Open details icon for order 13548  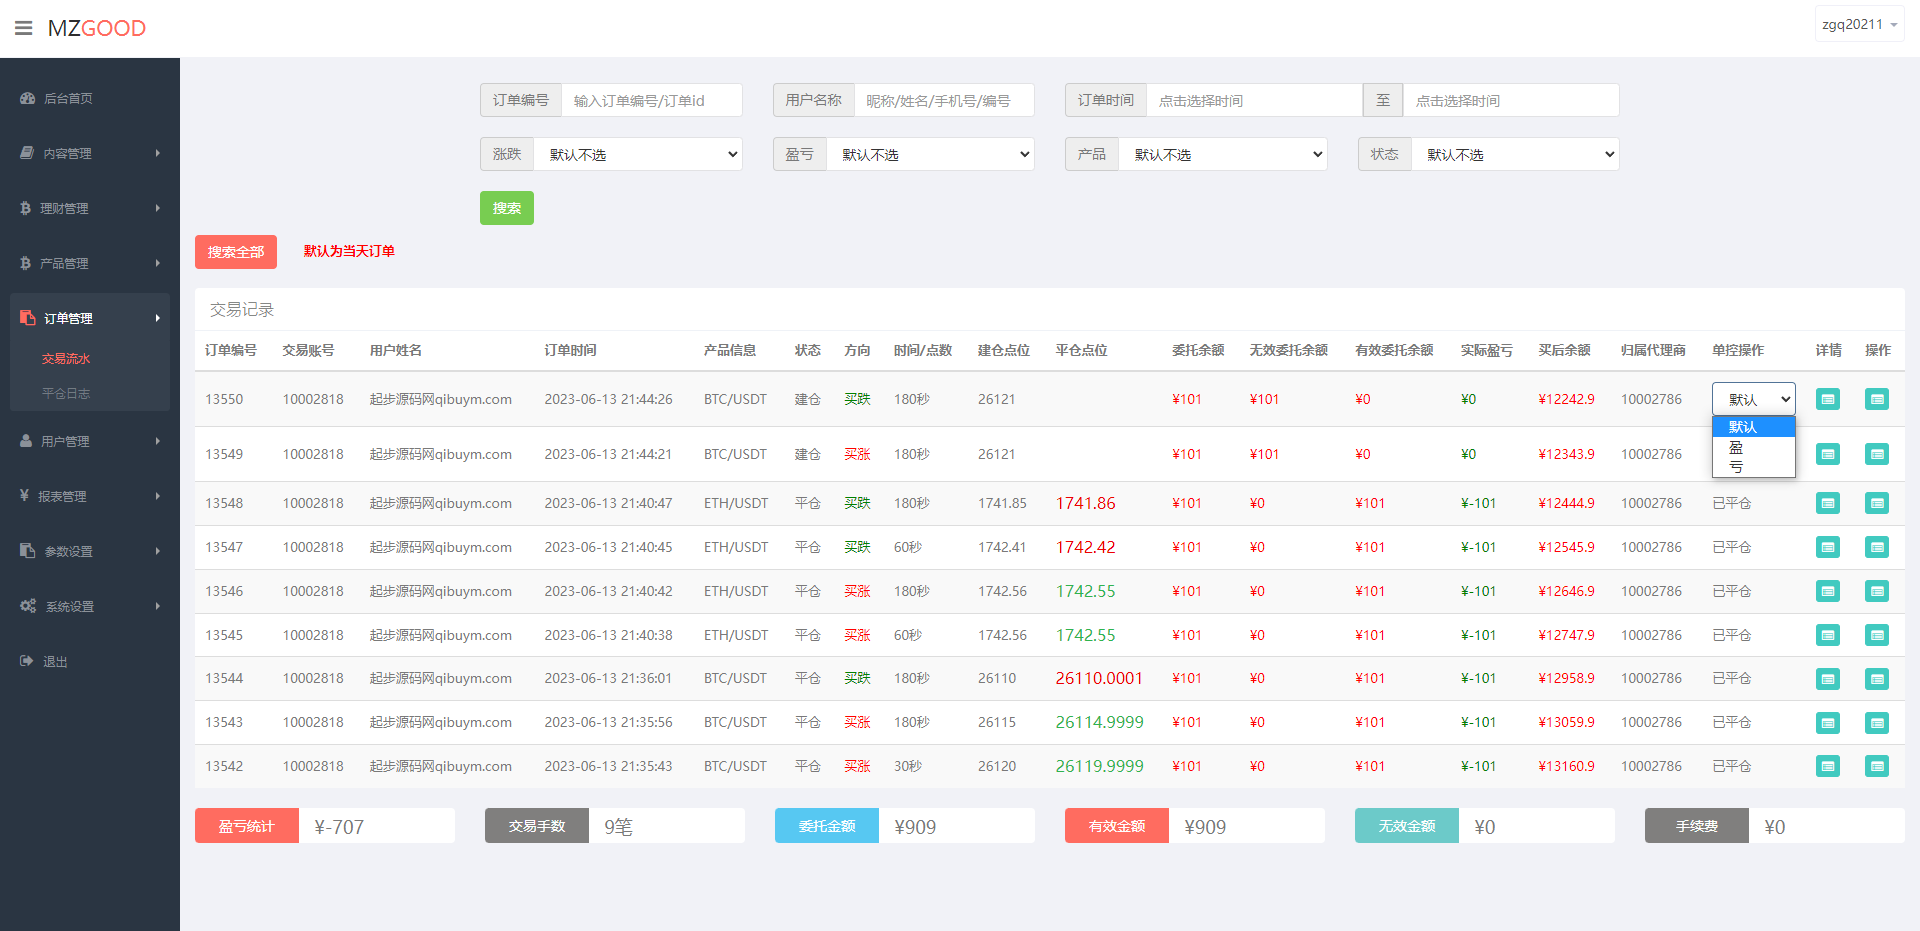(x=1827, y=503)
